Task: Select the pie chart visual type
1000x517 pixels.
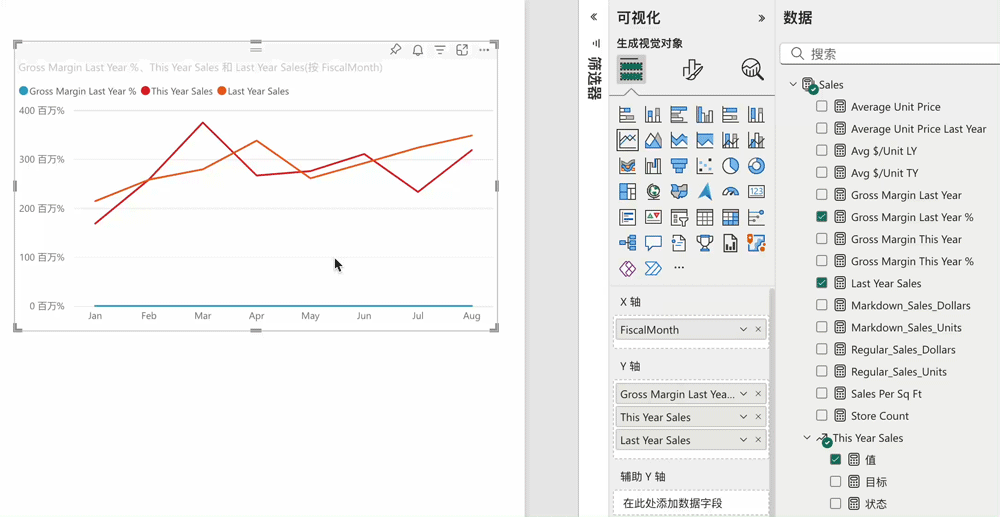Action: click(731, 166)
